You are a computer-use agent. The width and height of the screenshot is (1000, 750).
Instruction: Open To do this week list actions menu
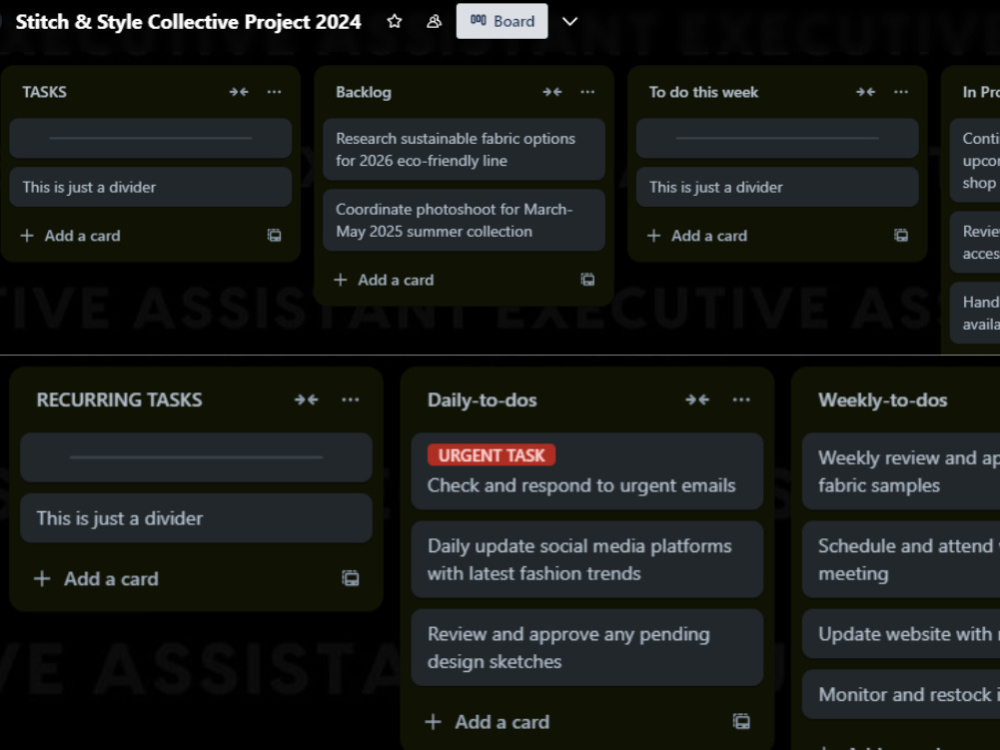tap(901, 92)
